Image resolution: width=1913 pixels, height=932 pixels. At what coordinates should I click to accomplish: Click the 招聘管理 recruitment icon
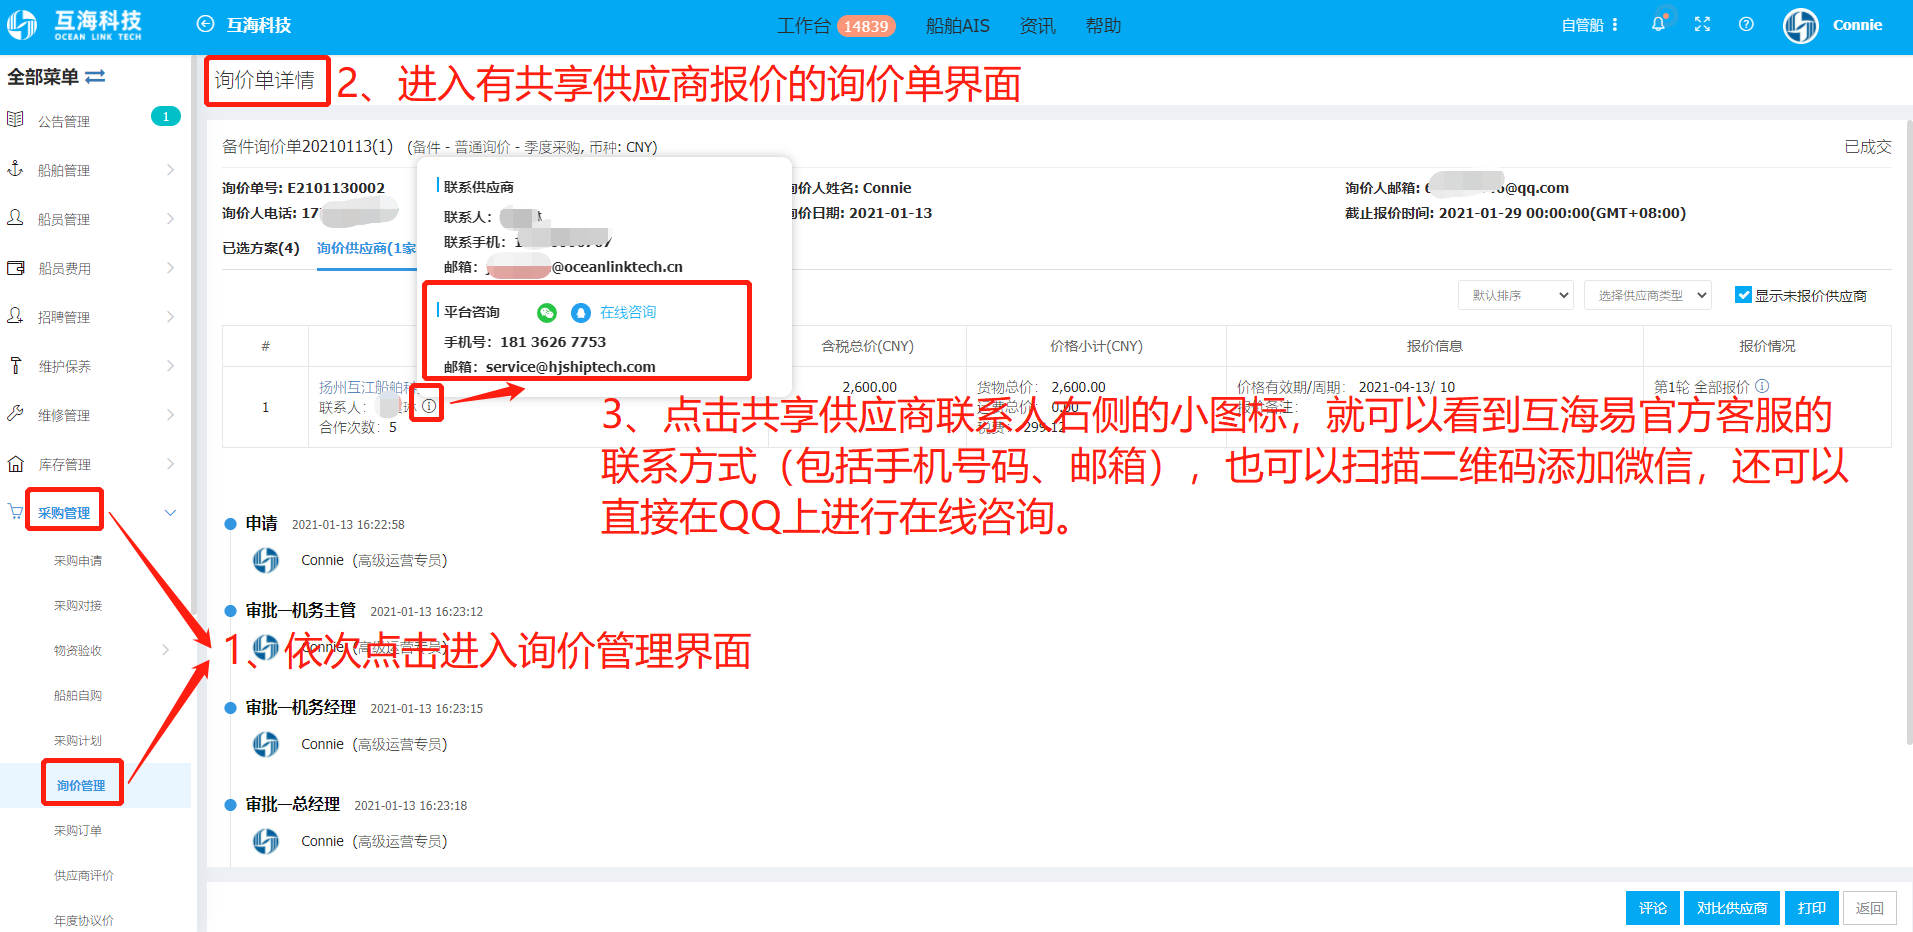pos(15,316)
